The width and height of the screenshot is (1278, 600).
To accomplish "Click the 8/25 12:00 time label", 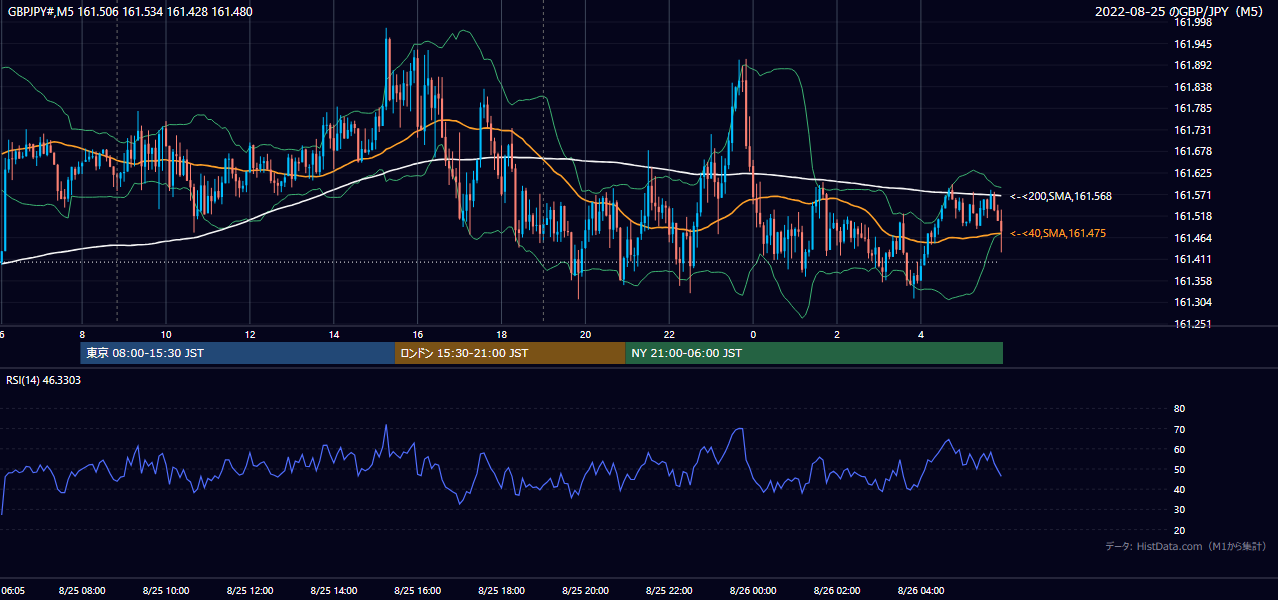I will click(250, 591).
